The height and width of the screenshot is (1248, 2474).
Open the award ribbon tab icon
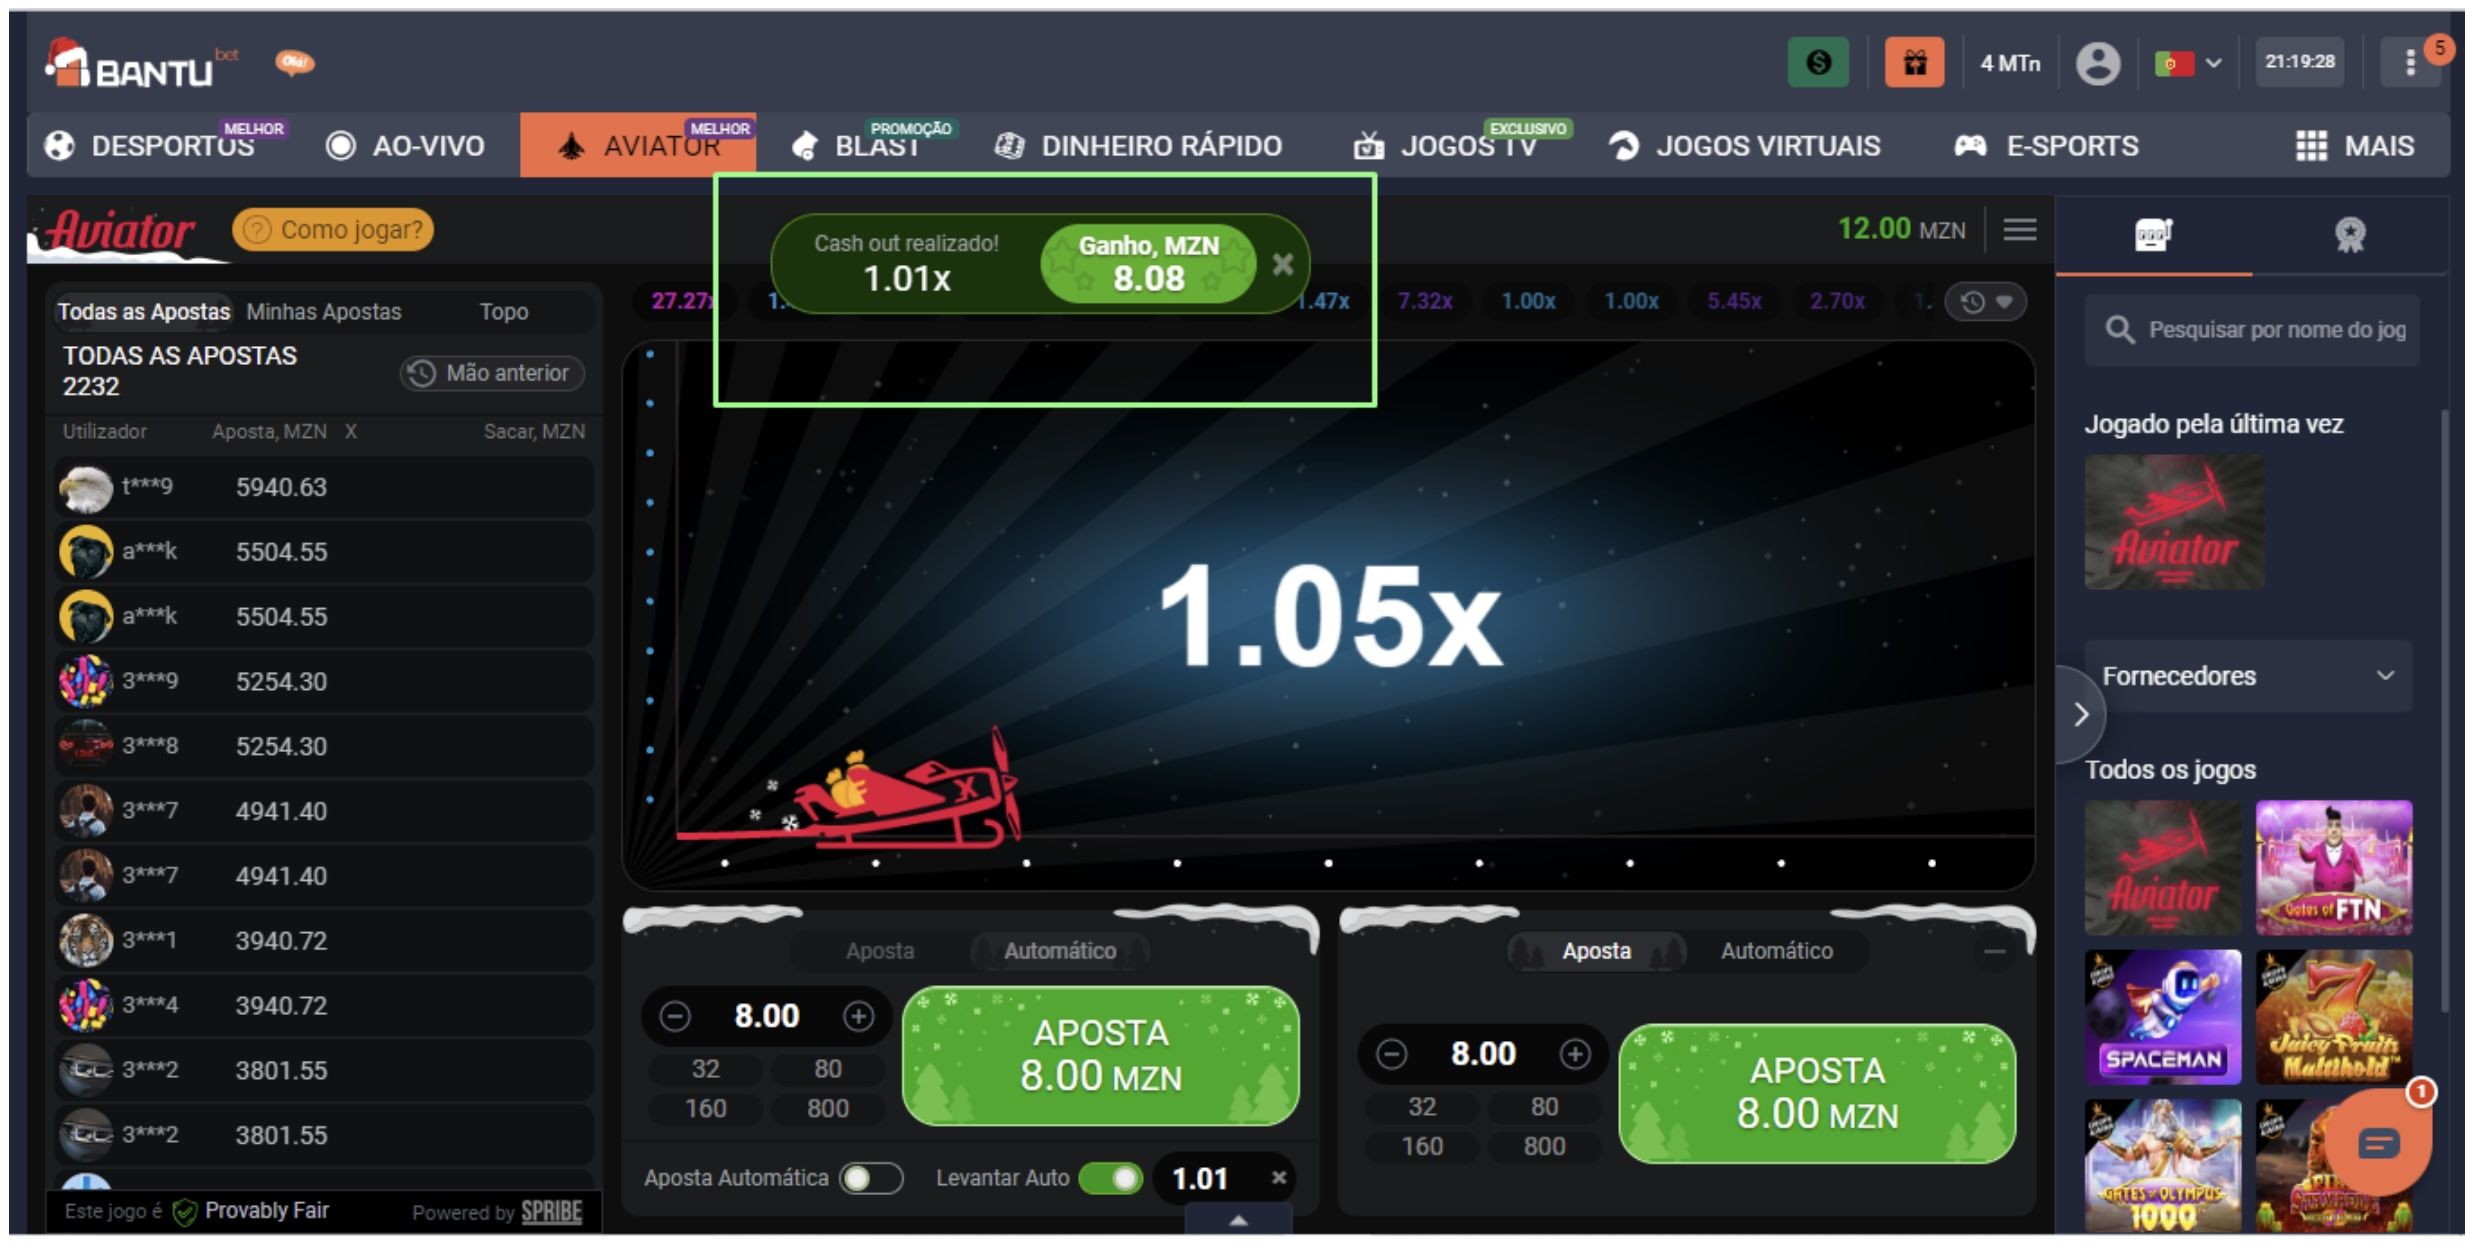(x=2349, y=236)
